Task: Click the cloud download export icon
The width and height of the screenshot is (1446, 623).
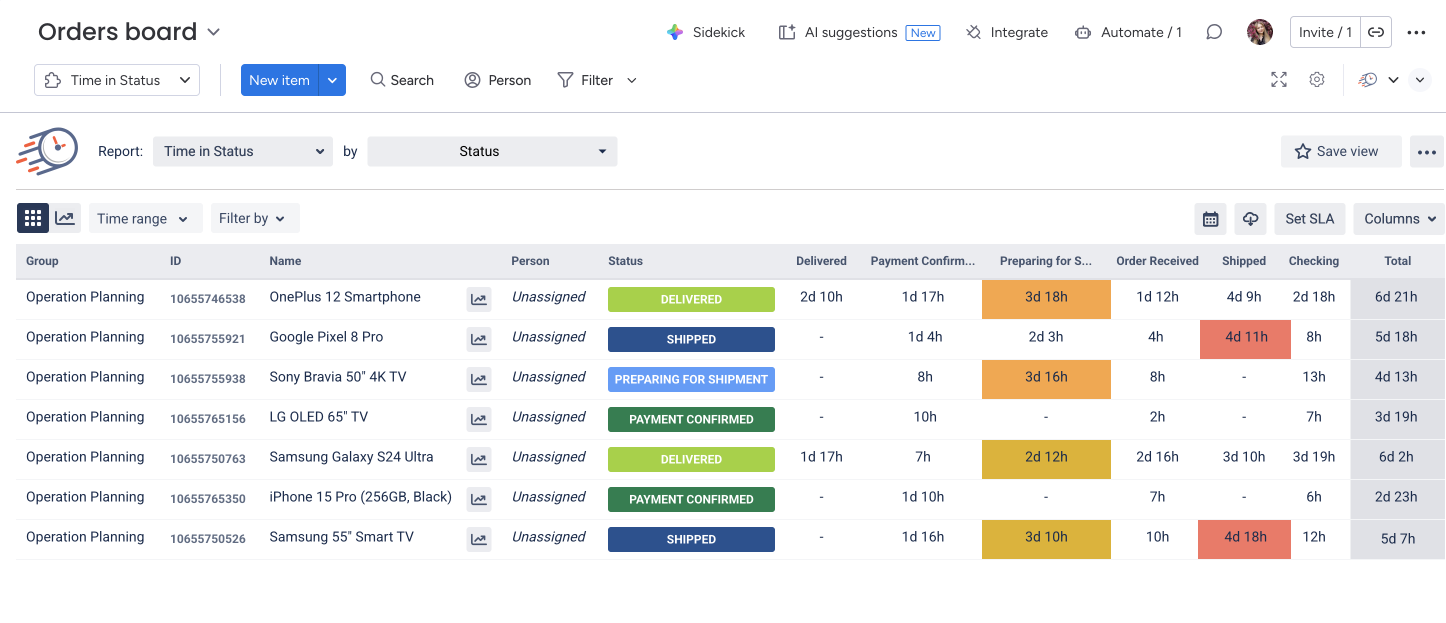Action: tap(1250, 219)
